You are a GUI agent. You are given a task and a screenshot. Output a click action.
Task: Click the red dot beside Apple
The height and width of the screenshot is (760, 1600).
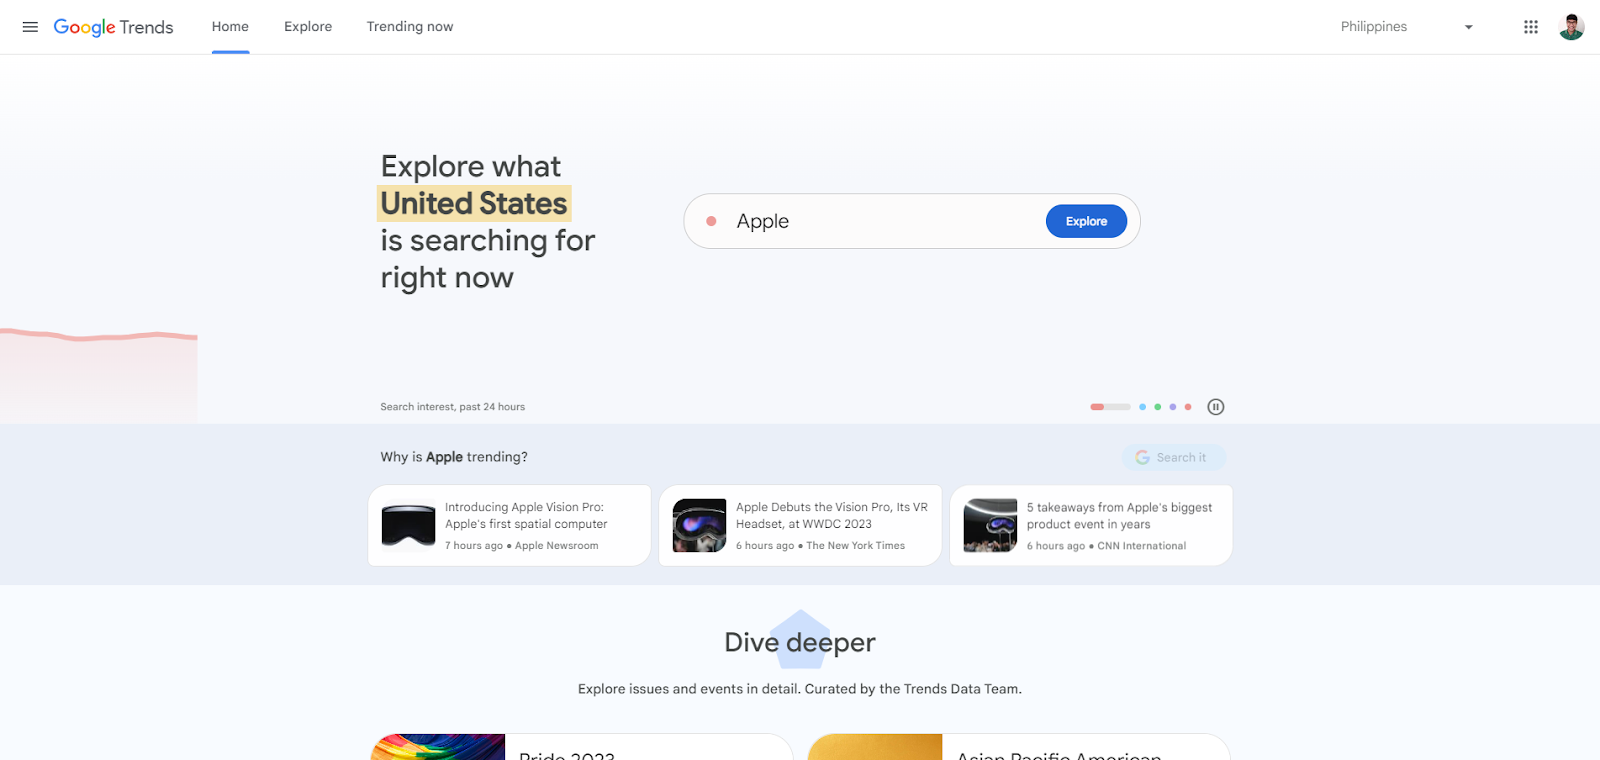click(x=711, y=221)
